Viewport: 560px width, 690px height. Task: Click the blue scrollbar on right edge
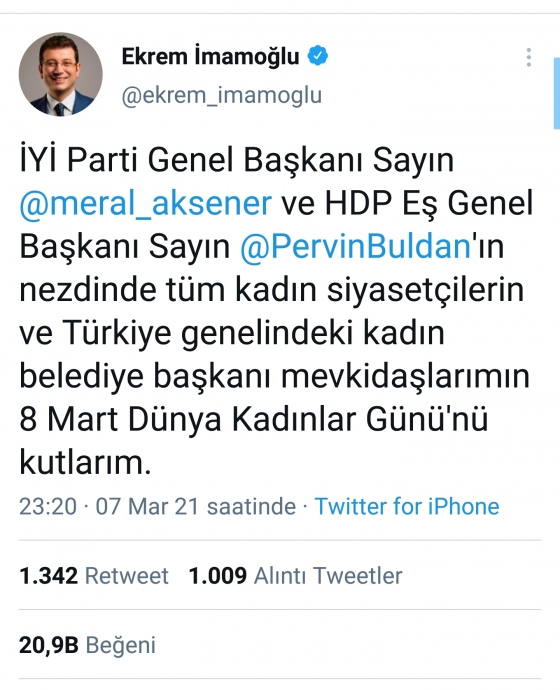click(556, 93)
